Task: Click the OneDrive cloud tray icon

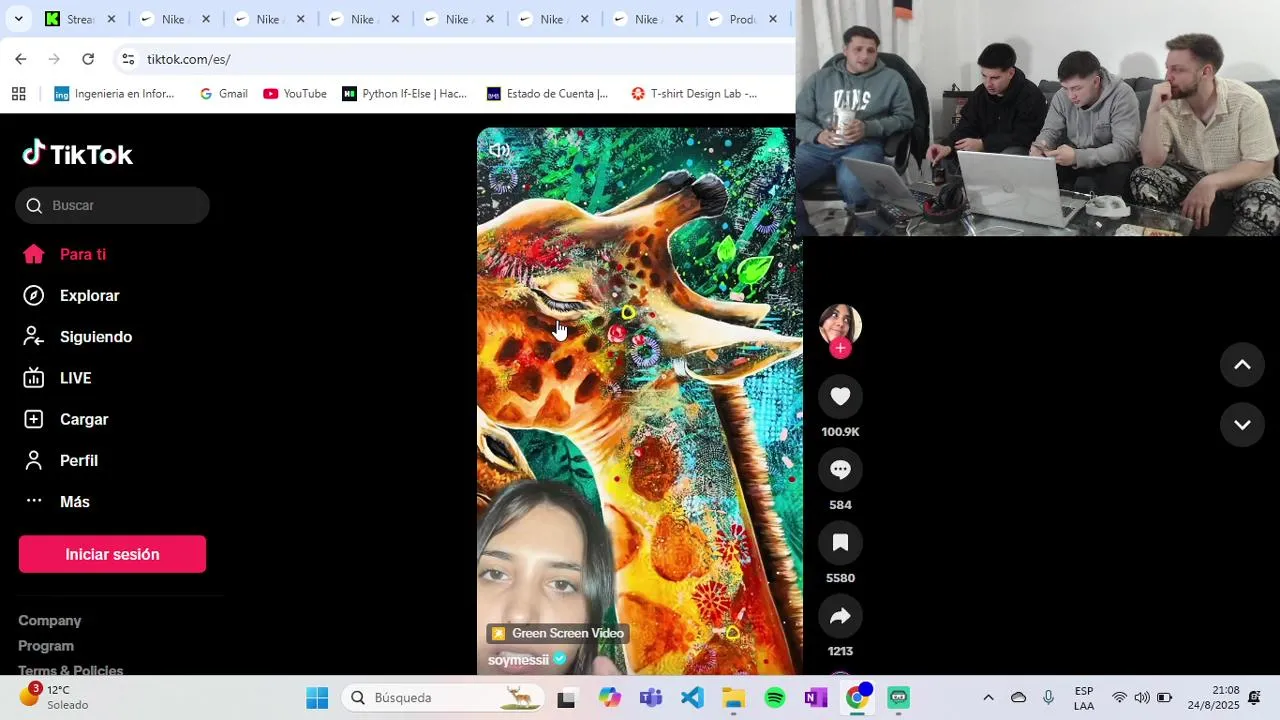Action: click(1018, 698)
